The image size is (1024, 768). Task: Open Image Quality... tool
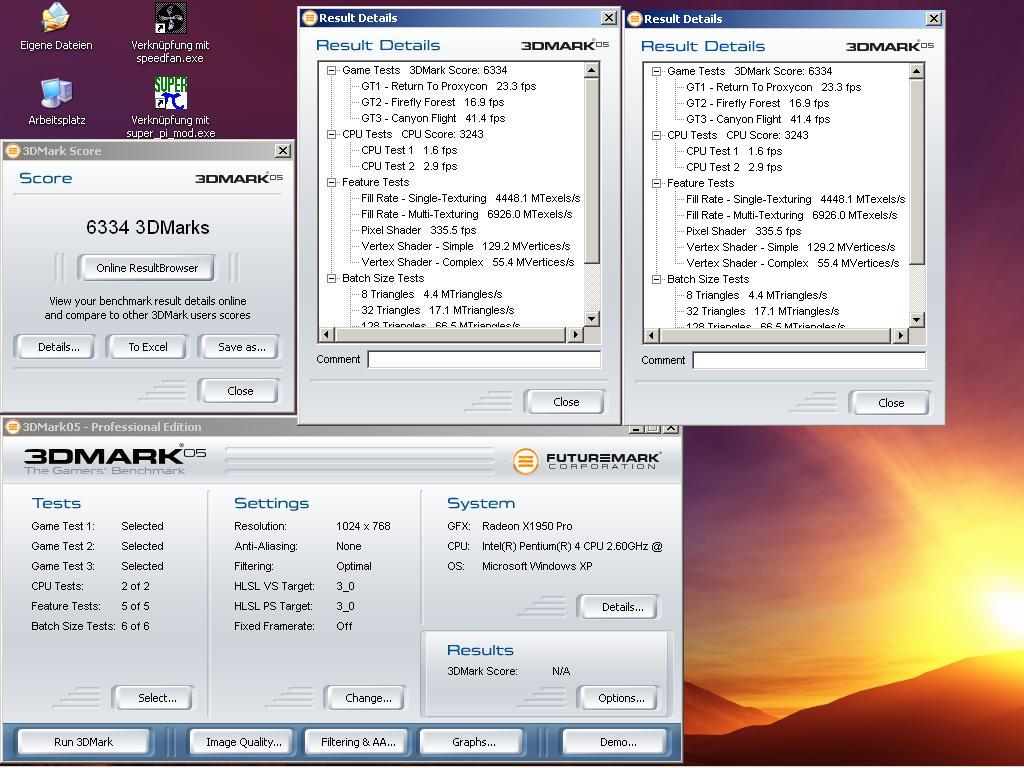[243, 742]
